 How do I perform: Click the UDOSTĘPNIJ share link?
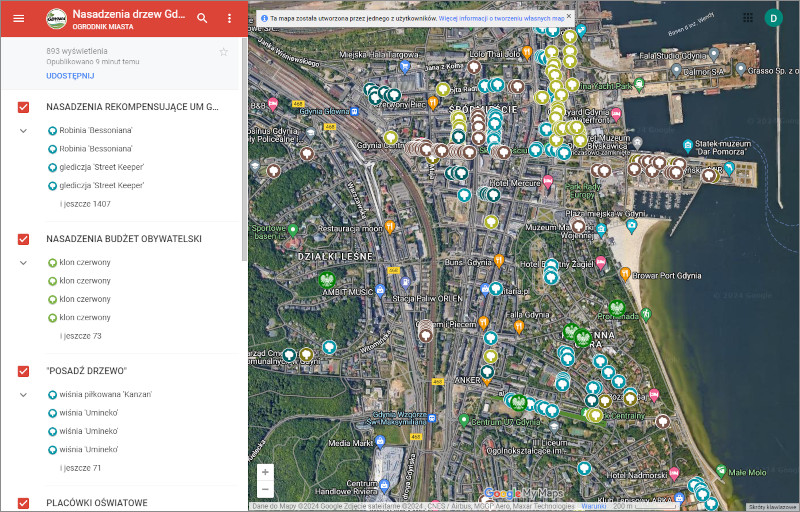(x=70, y=75)
